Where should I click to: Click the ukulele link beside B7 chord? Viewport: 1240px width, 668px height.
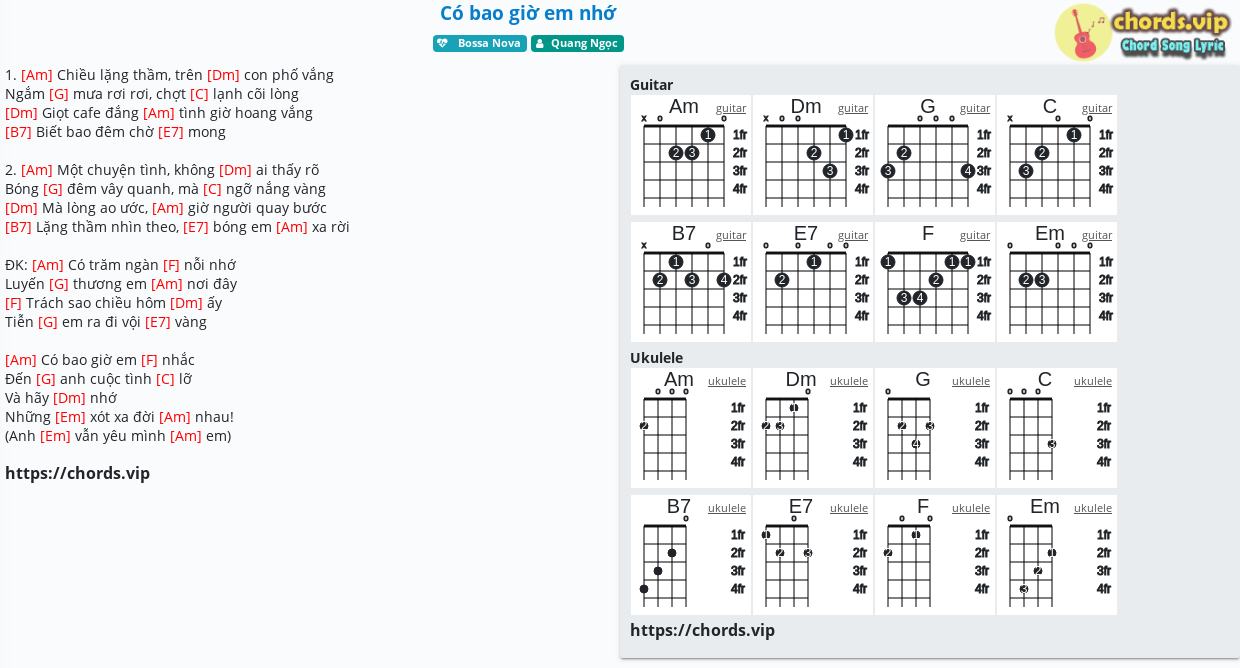[x=727, y=508]
